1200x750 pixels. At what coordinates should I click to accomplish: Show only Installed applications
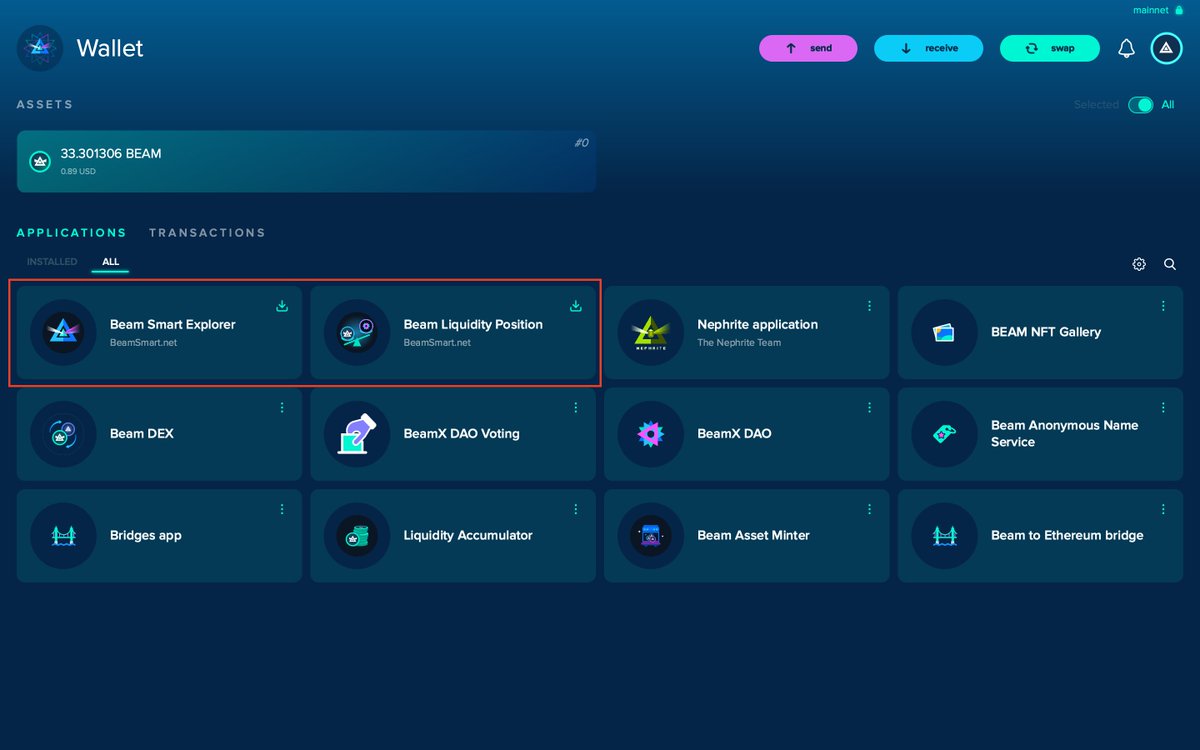coord(52,262)
